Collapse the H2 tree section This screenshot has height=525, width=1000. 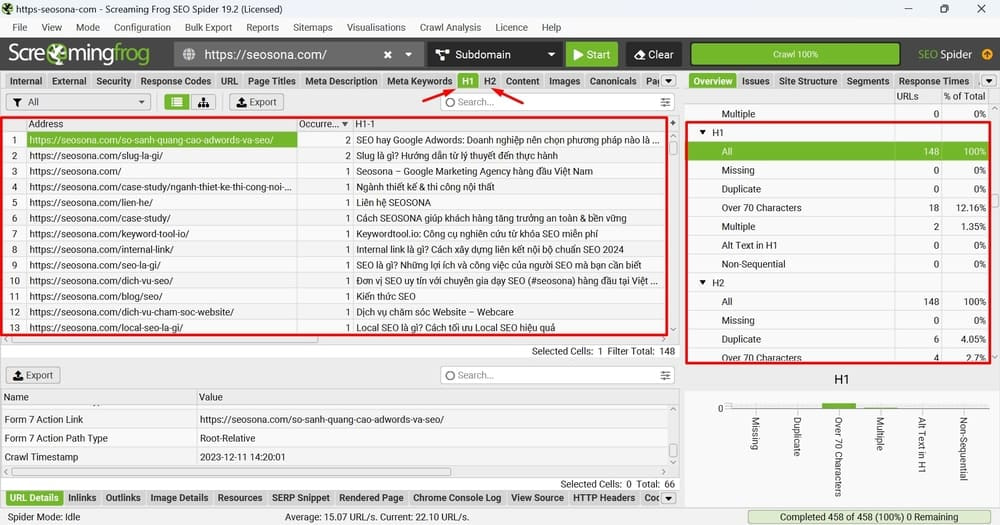(703, 283)
